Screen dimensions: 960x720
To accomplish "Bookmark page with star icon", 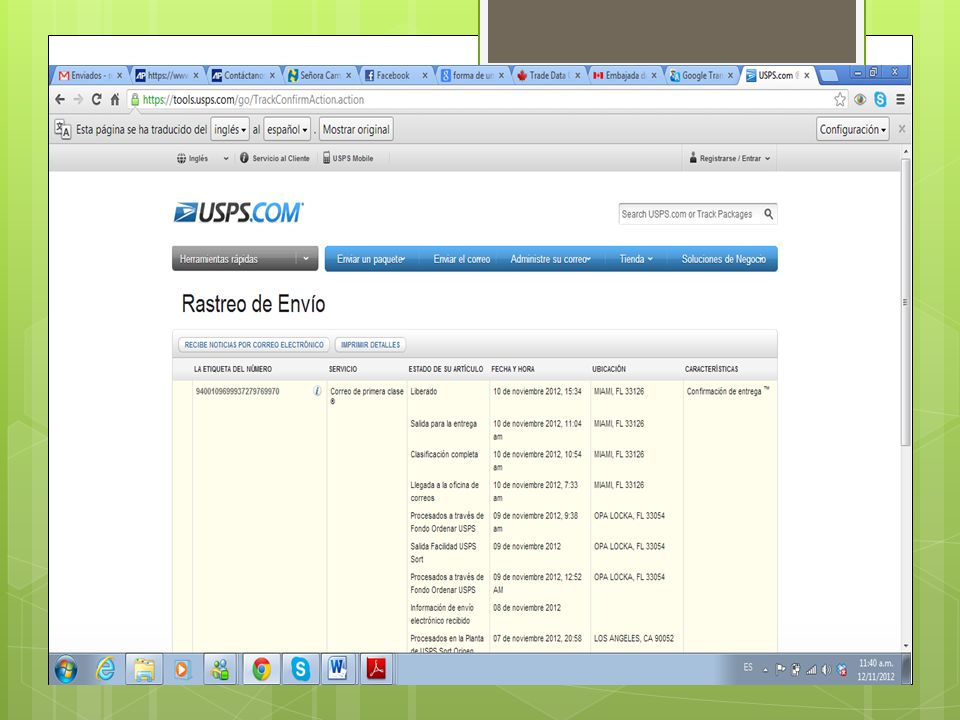I will (840, 99).
